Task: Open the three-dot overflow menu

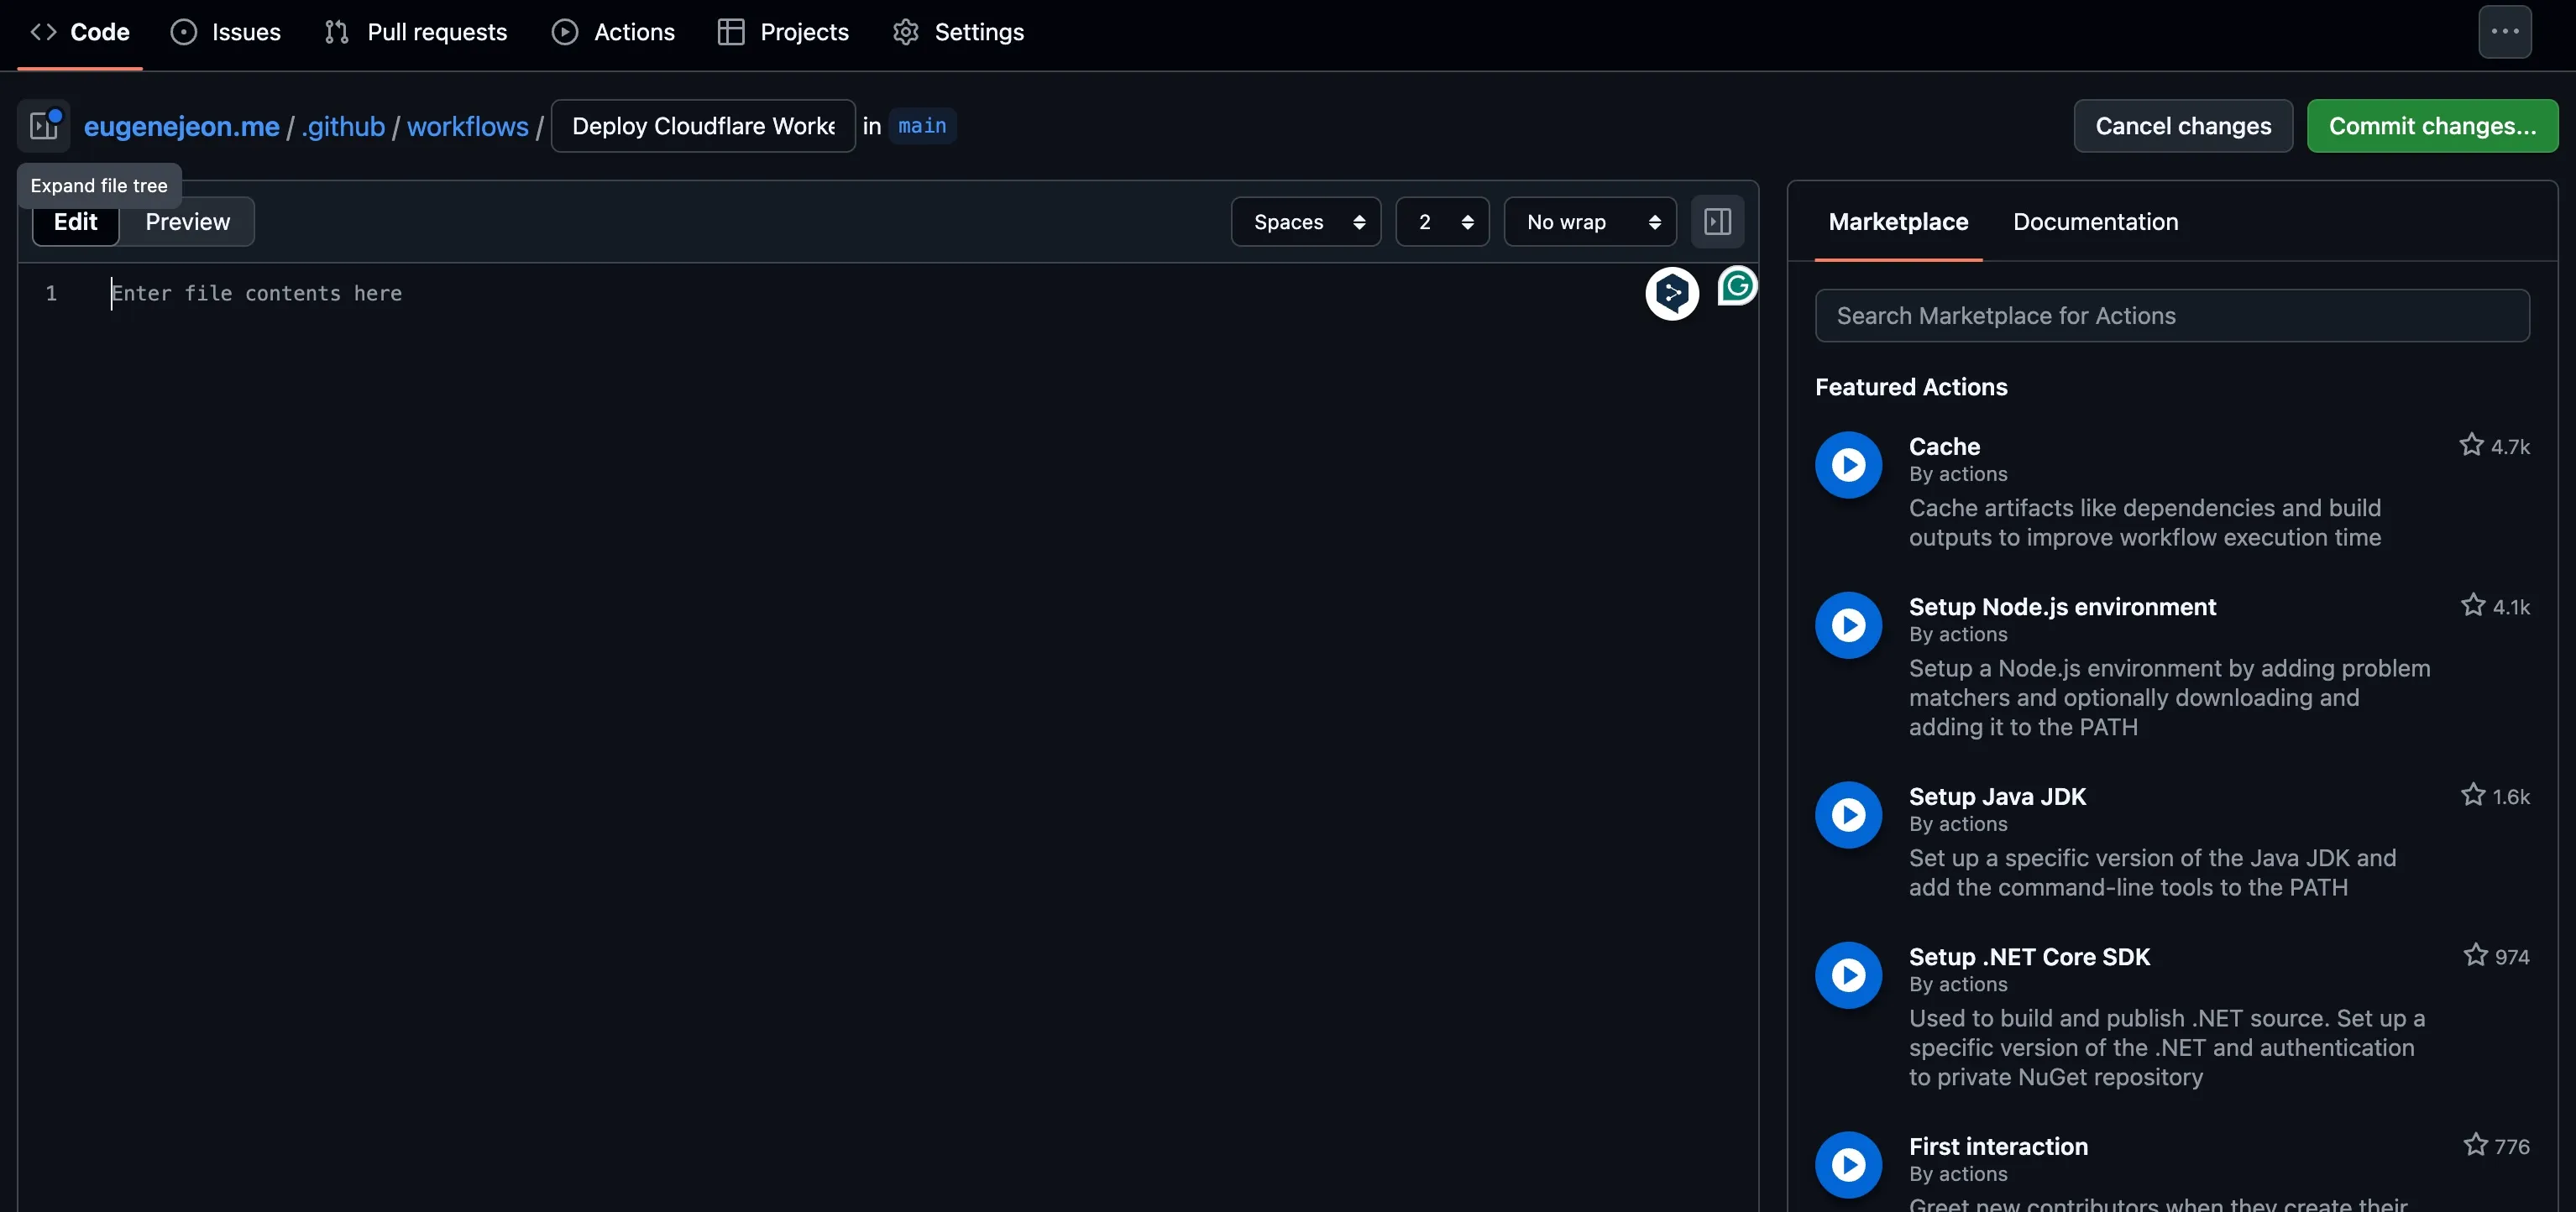Action: 2504,32
